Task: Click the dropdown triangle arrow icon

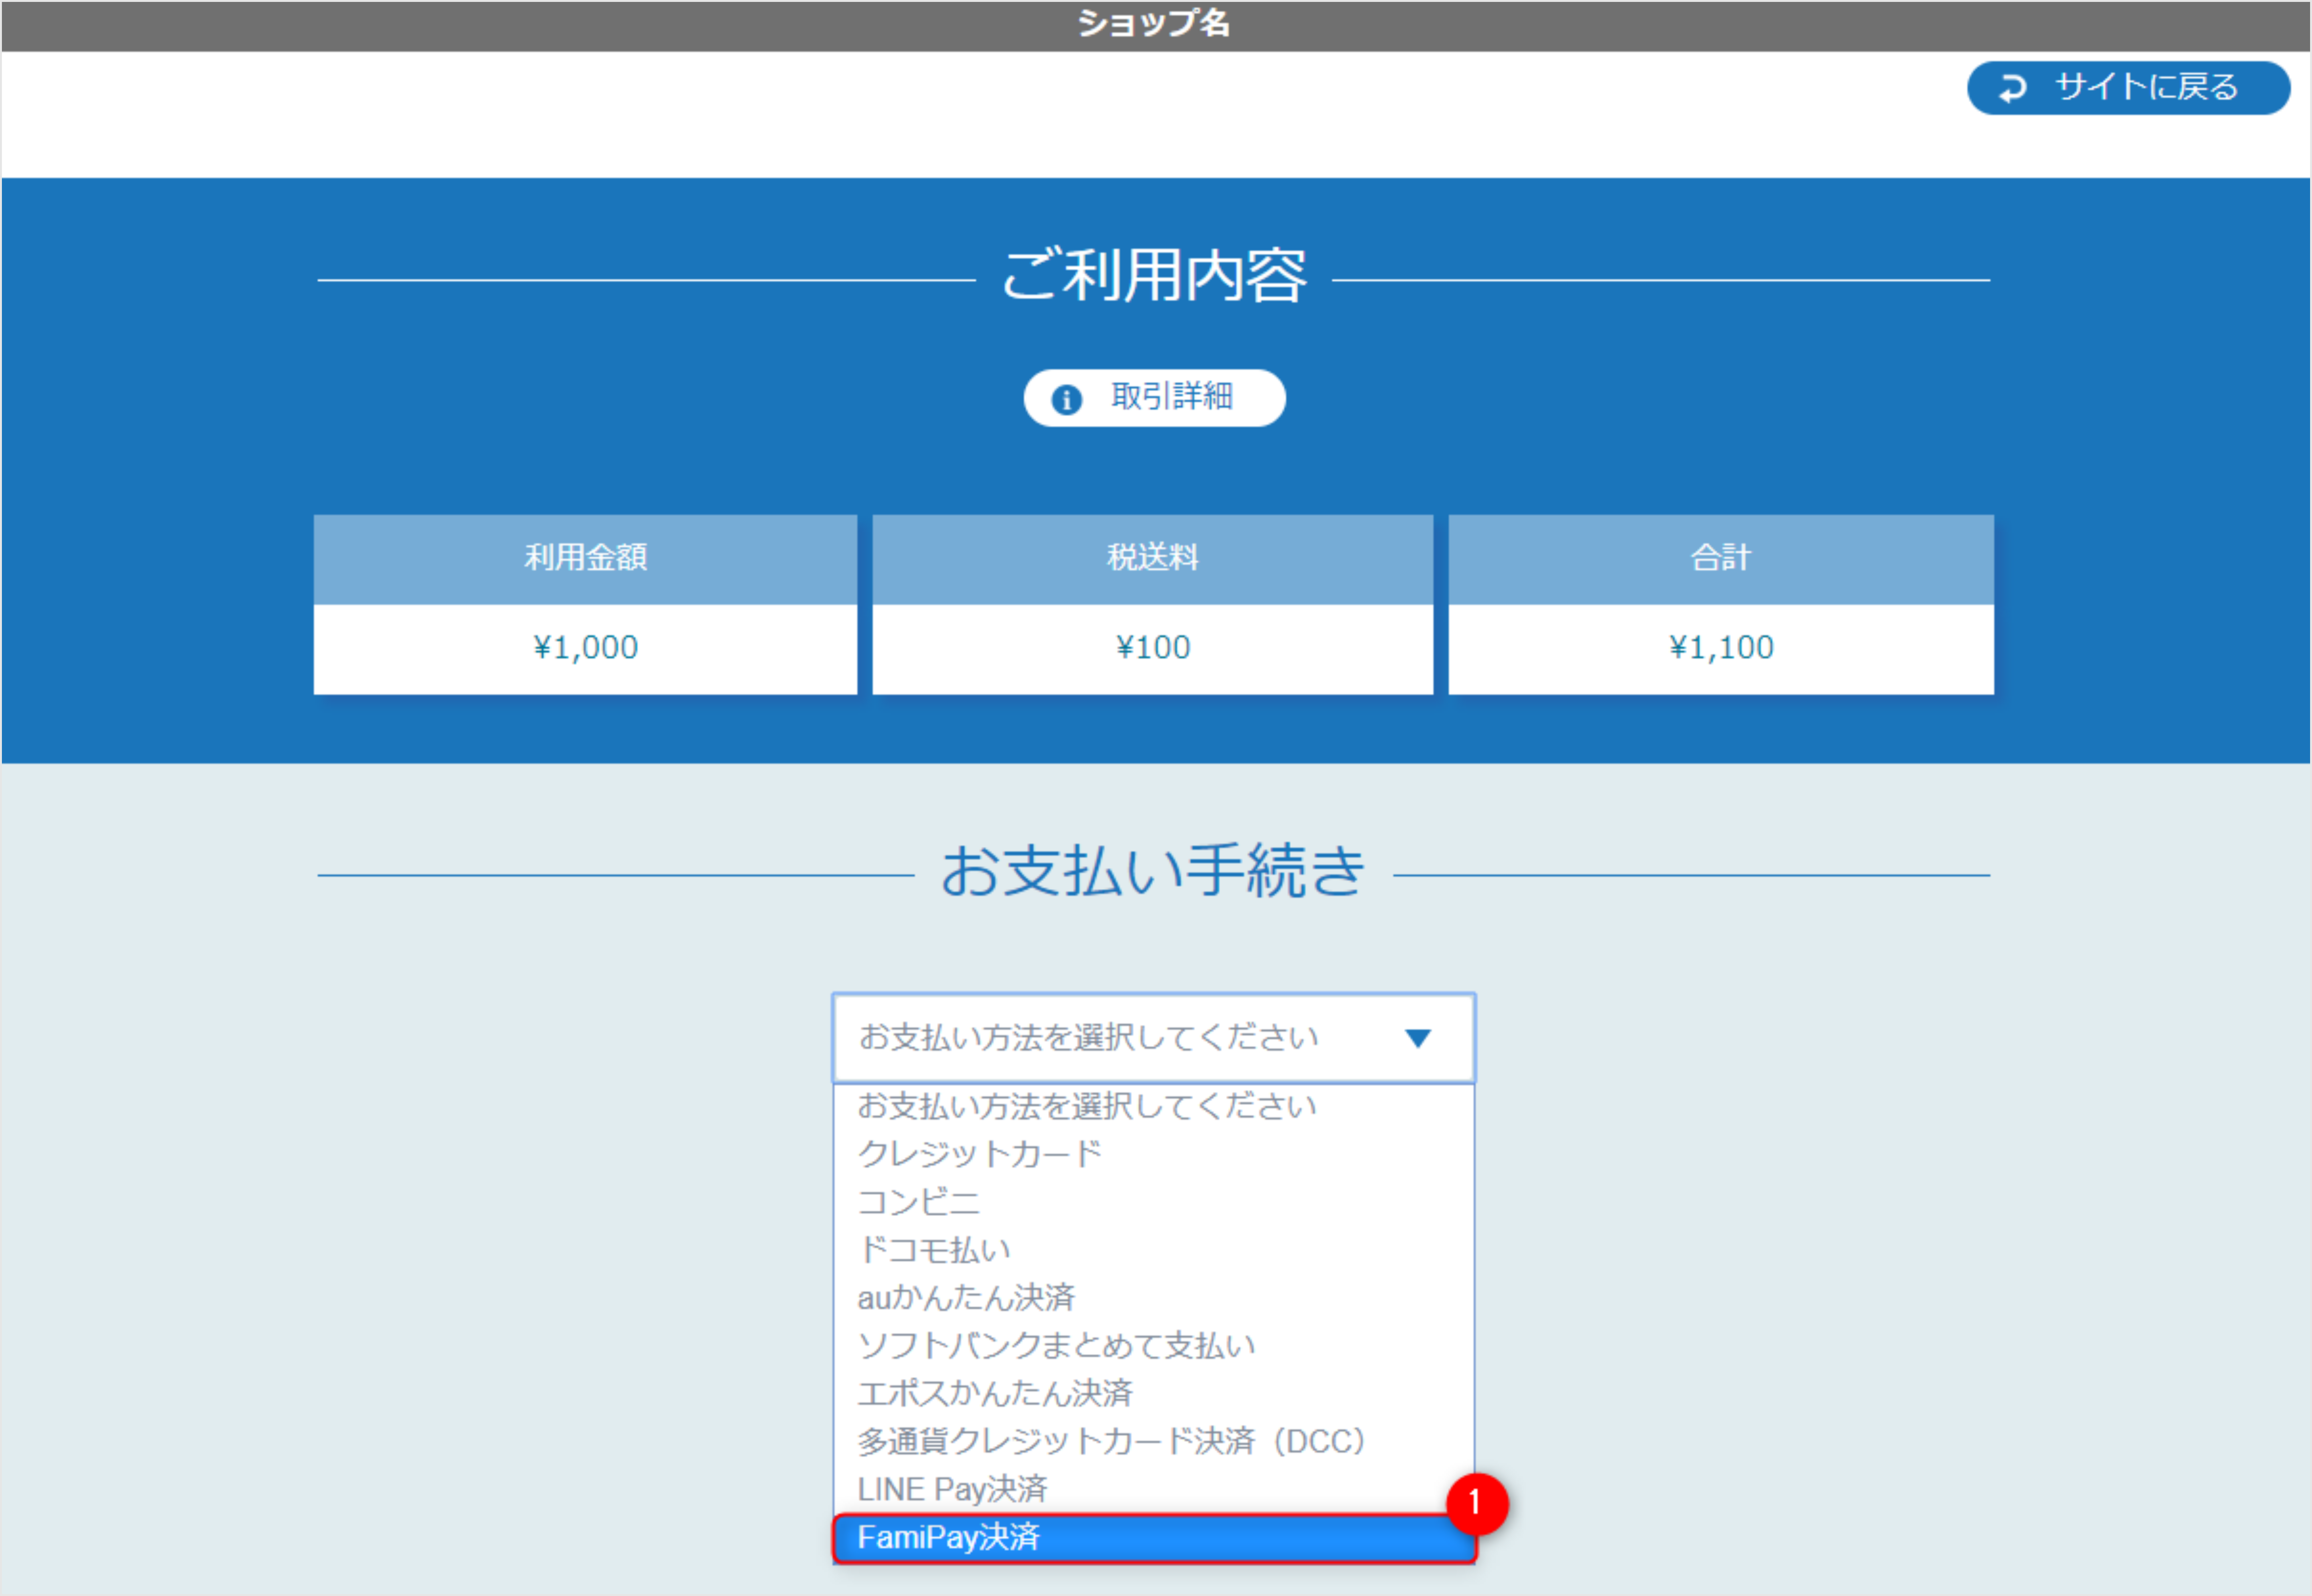Action: (1419, 1037)
